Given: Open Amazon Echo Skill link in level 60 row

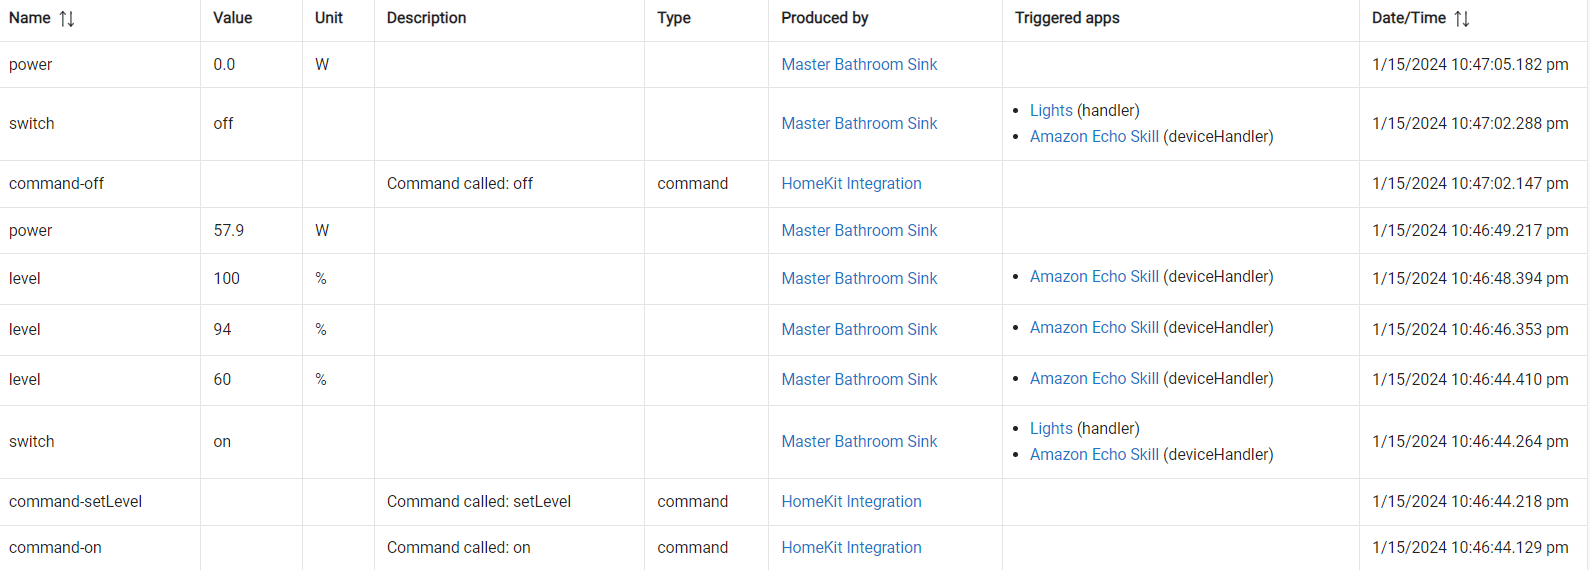Looking at the screenshot, I should click(x=1094, y=378).
